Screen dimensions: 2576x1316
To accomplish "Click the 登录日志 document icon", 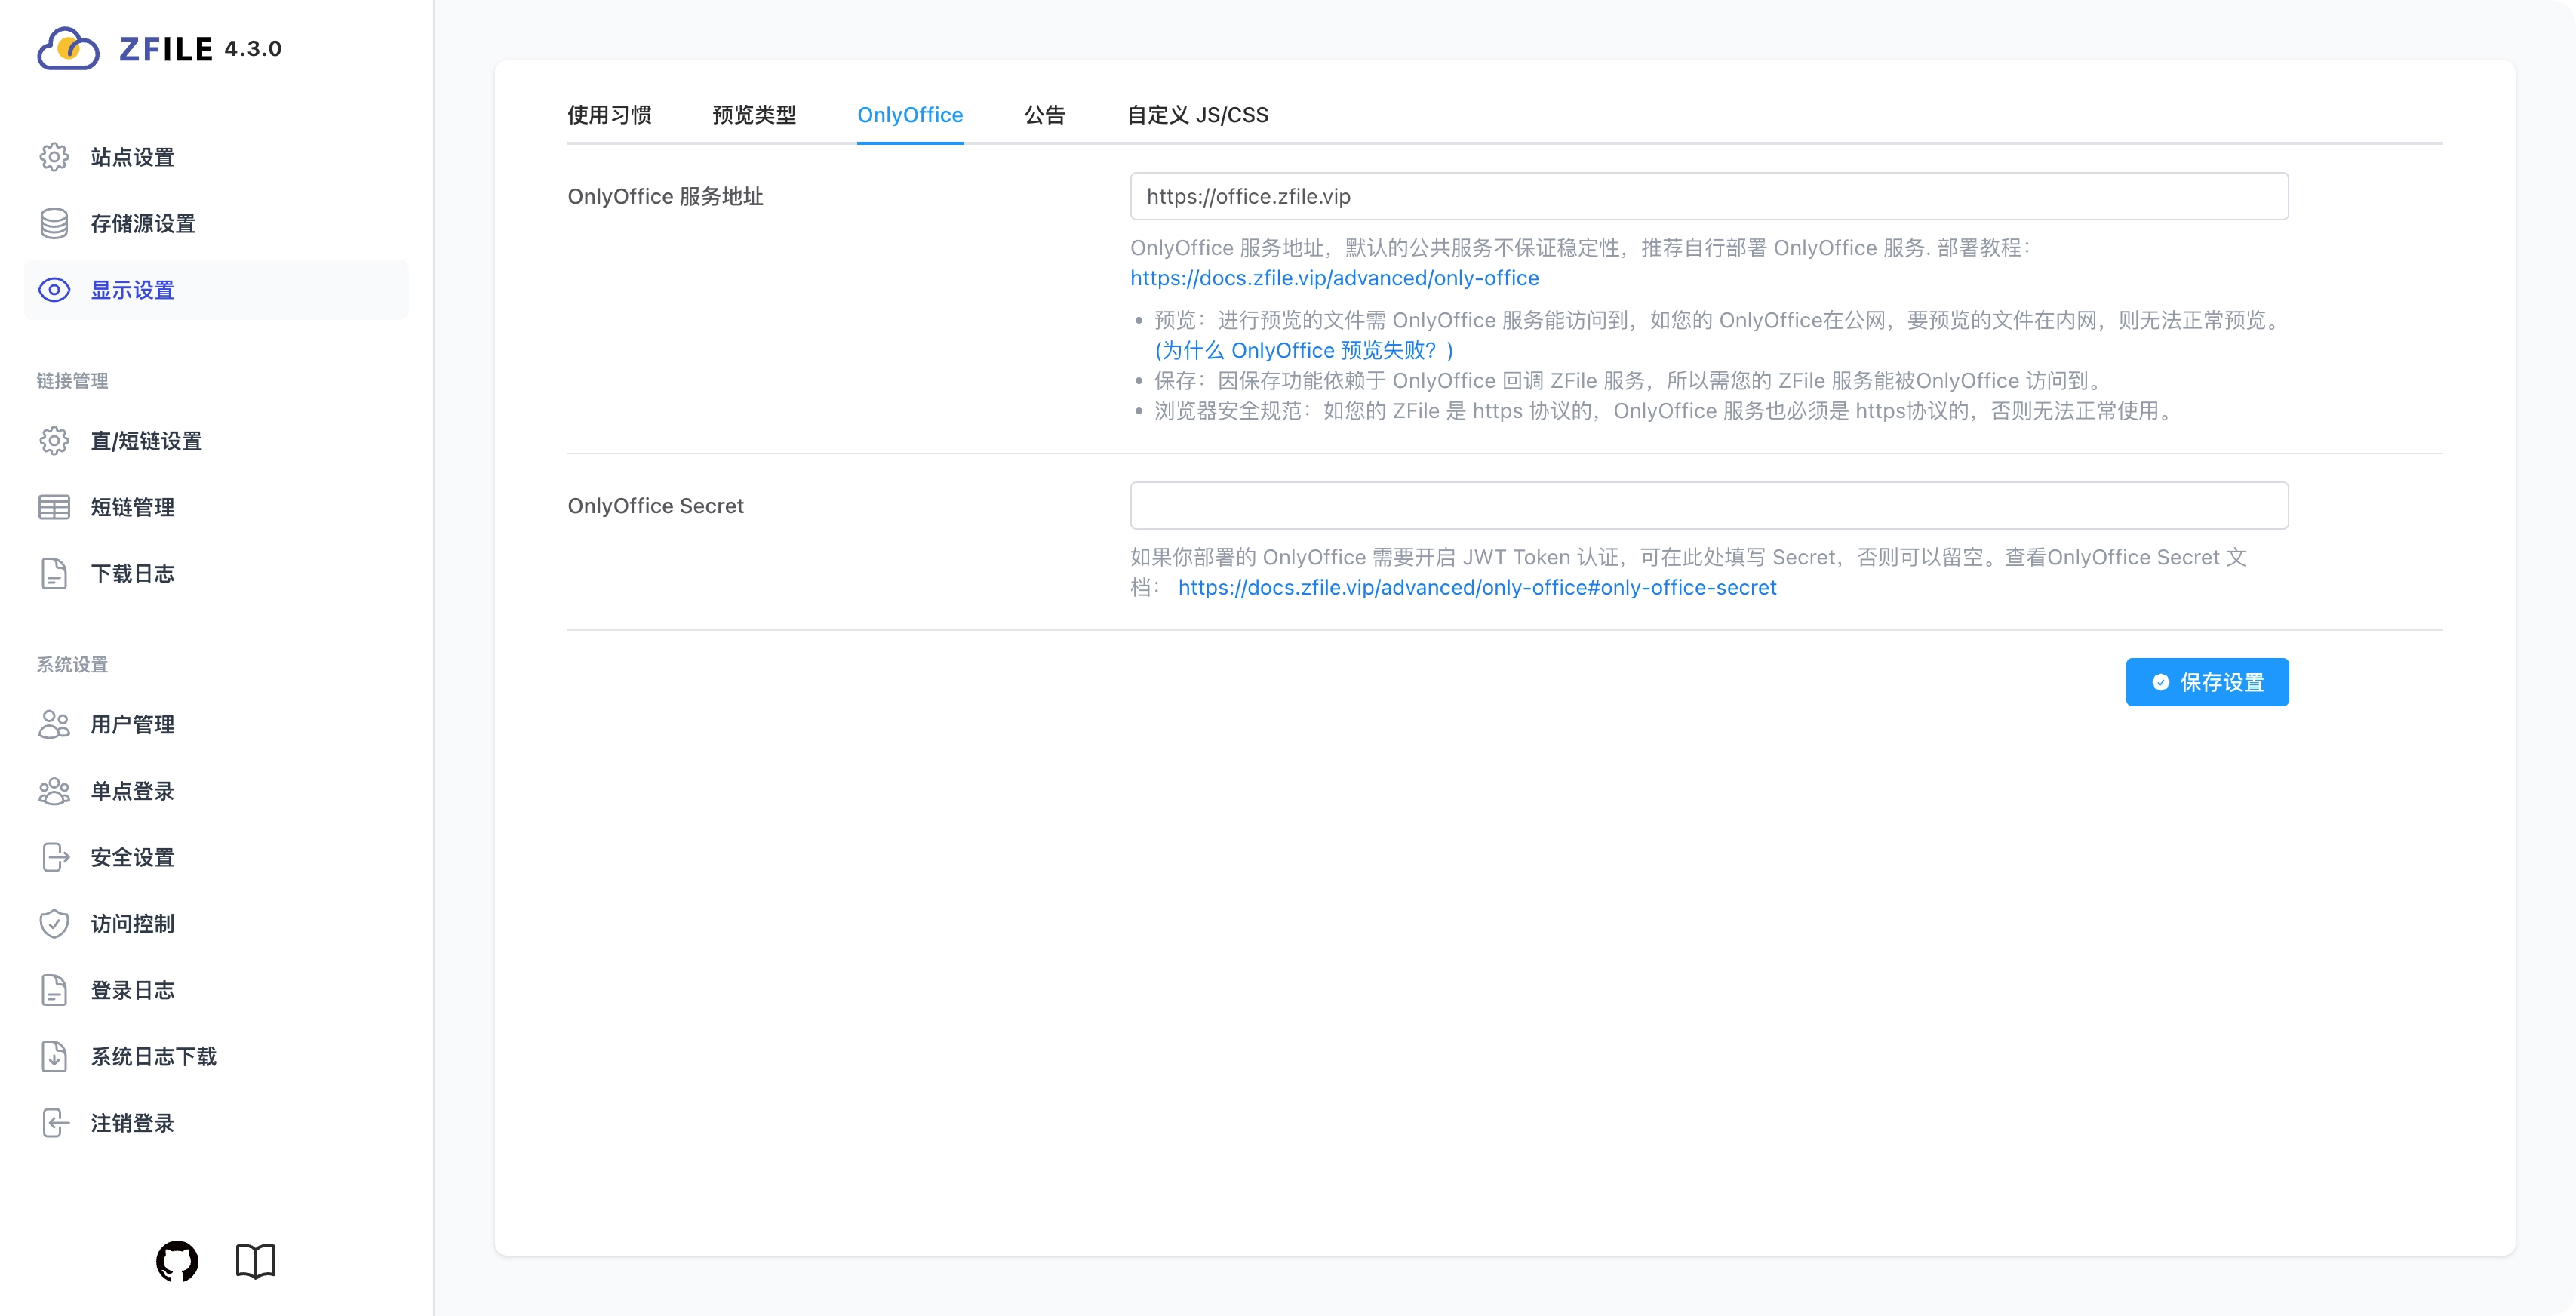I will click(x=54, y=990).
